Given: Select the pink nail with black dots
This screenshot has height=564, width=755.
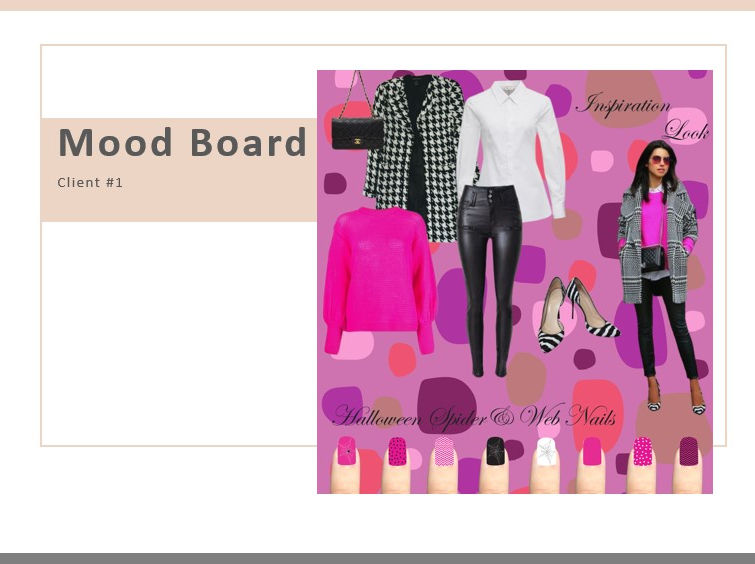Looking at the screenshot, I should 397,451.
